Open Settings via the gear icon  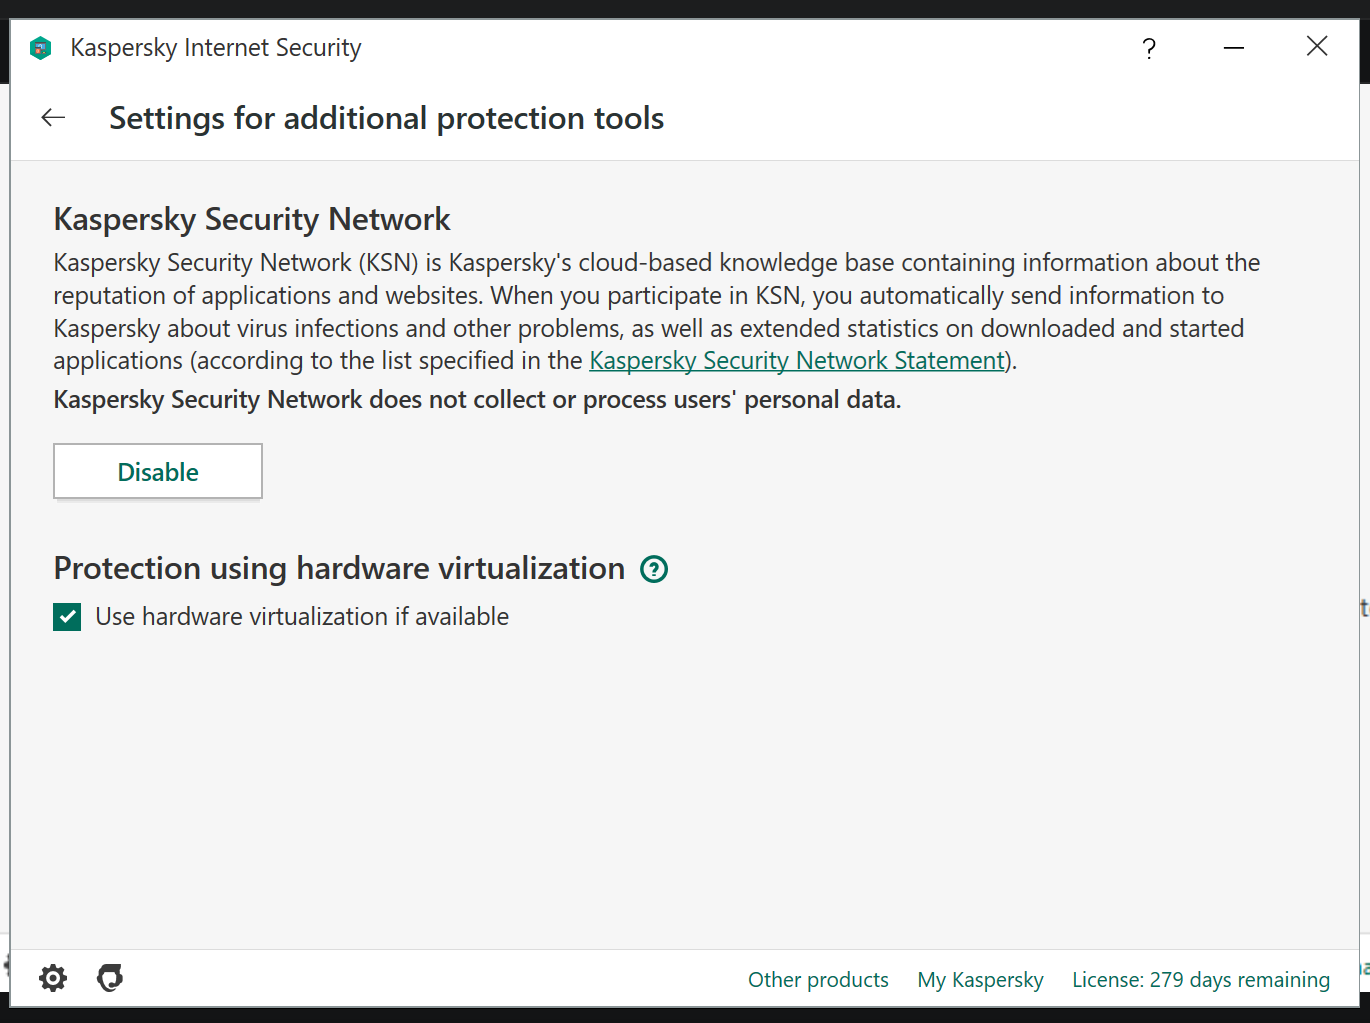(53, 978)
